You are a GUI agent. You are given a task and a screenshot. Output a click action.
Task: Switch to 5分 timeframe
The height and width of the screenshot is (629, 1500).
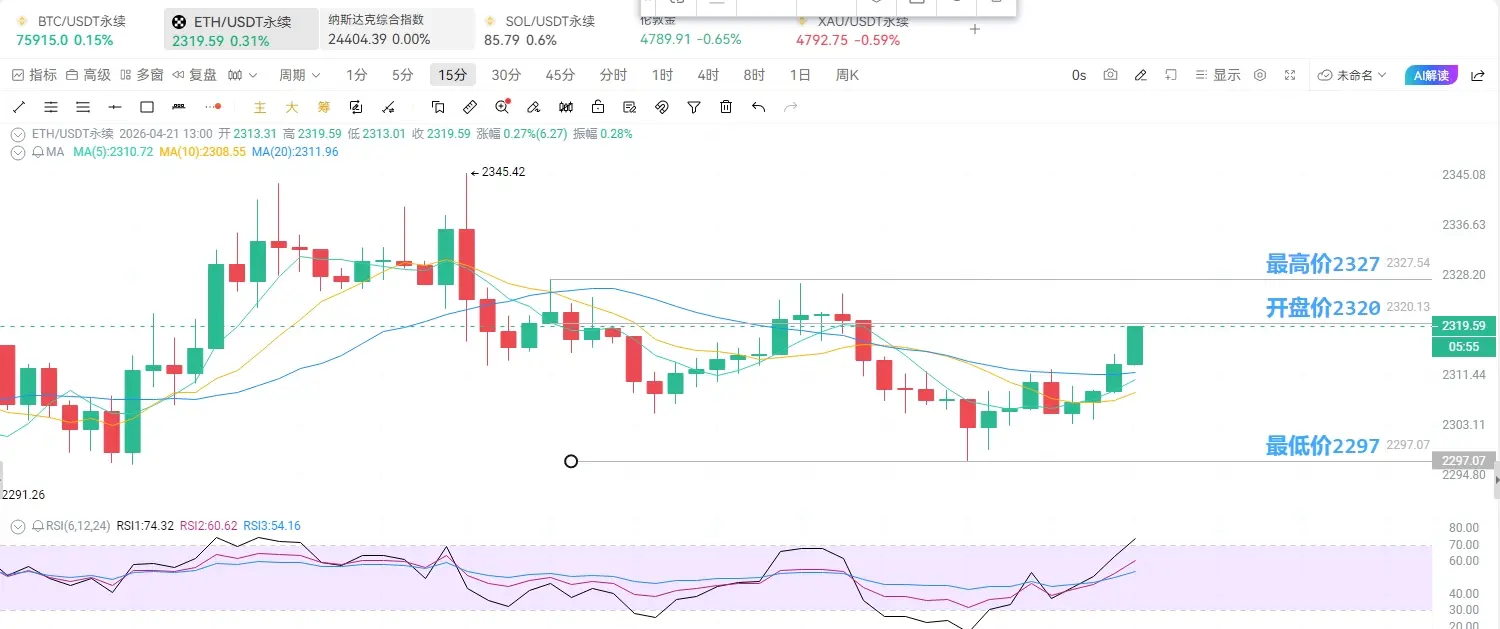coord(402,75)
